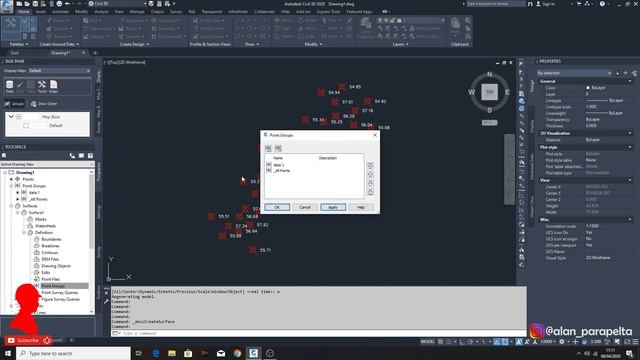Move point group to bottom arrow
The width and height of the screenshot is (640, 360).
(x=370, y=191)
